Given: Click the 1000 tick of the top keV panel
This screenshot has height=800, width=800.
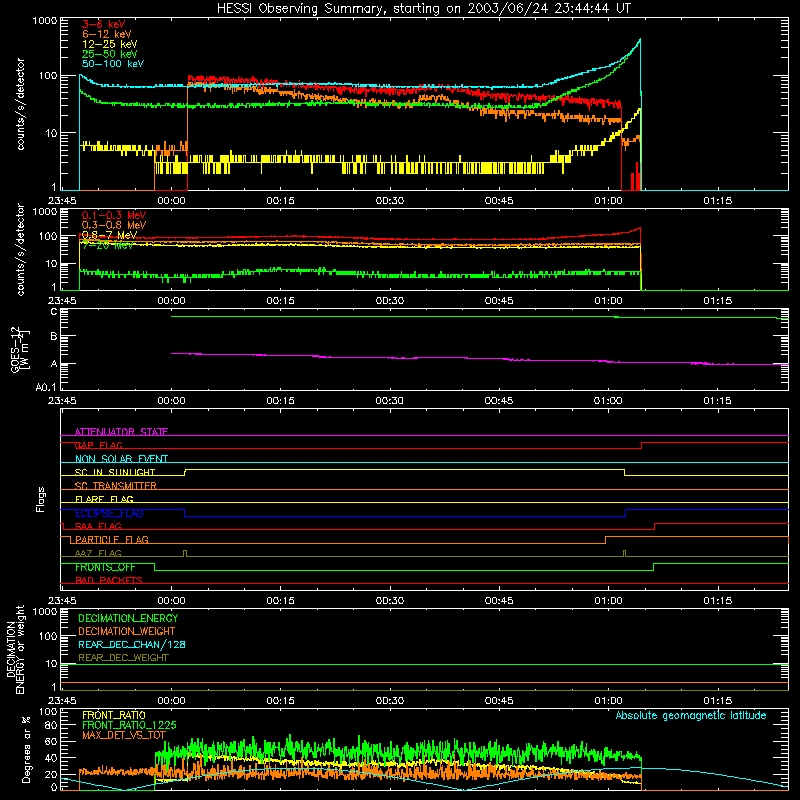Looking at the screenshot, I should pos(45,21).
